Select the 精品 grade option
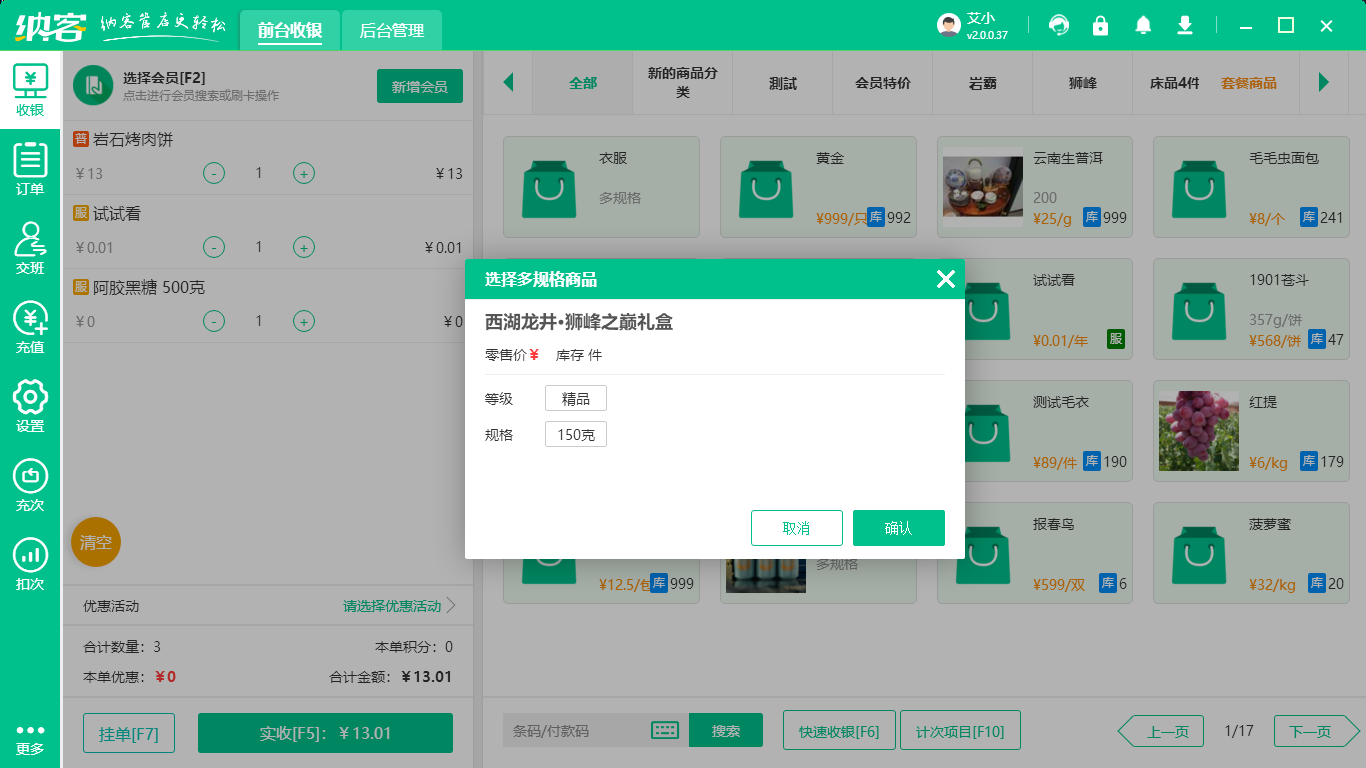Screen dimensions: 1366x768 click(575, 397)
